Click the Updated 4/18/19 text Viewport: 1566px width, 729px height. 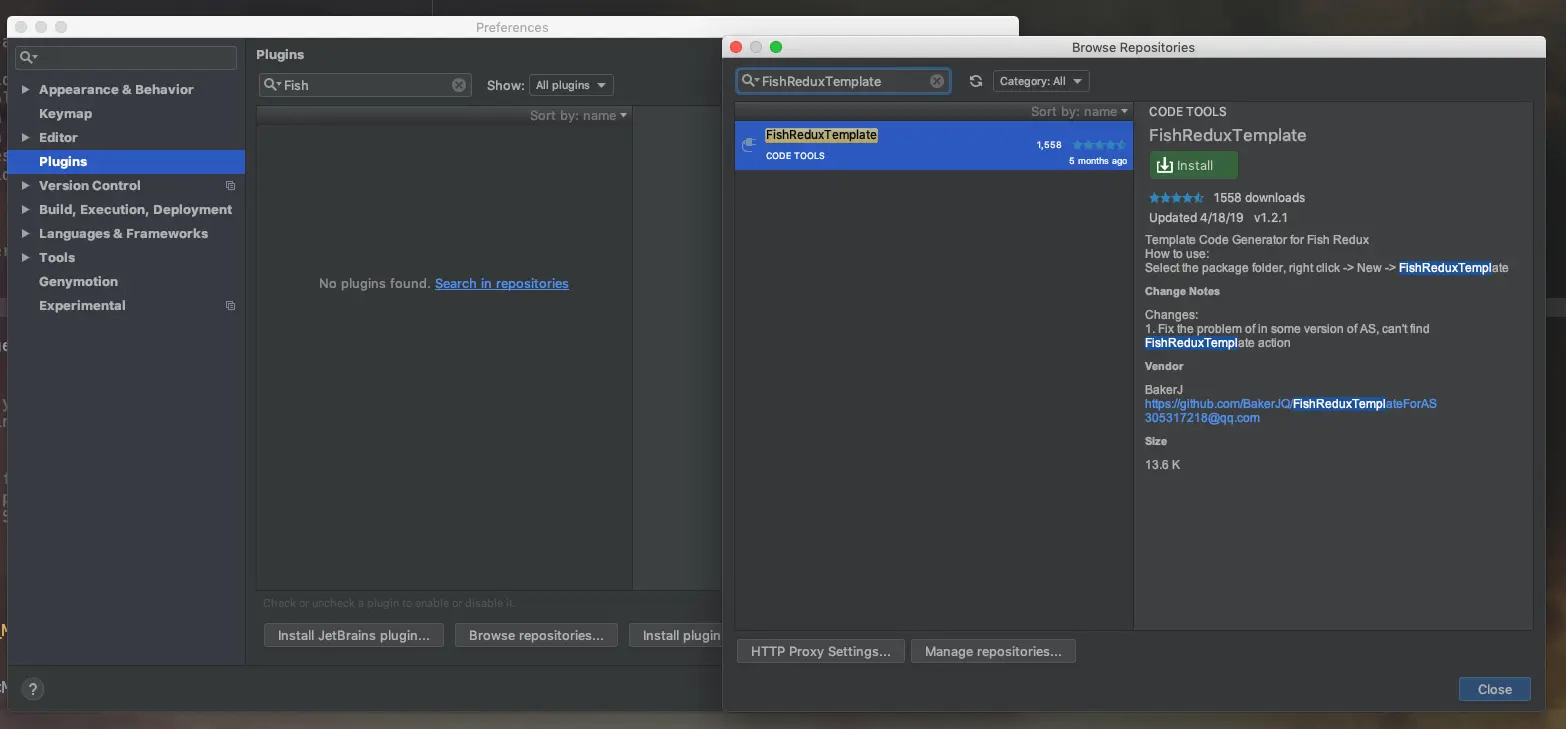[1195, 218]
